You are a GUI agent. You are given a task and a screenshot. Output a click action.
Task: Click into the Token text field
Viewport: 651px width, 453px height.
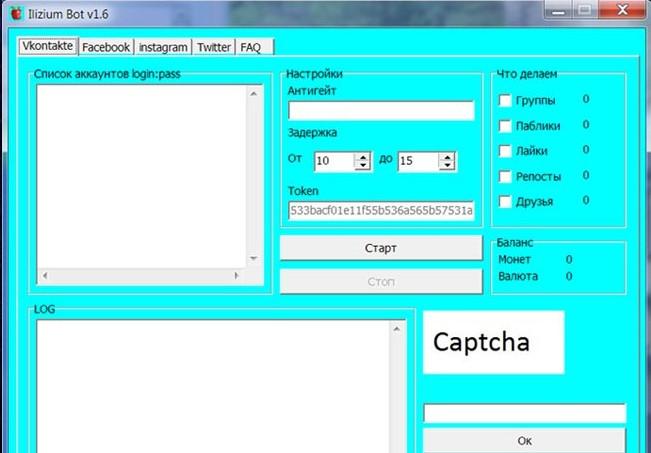(x=381, y=211)
